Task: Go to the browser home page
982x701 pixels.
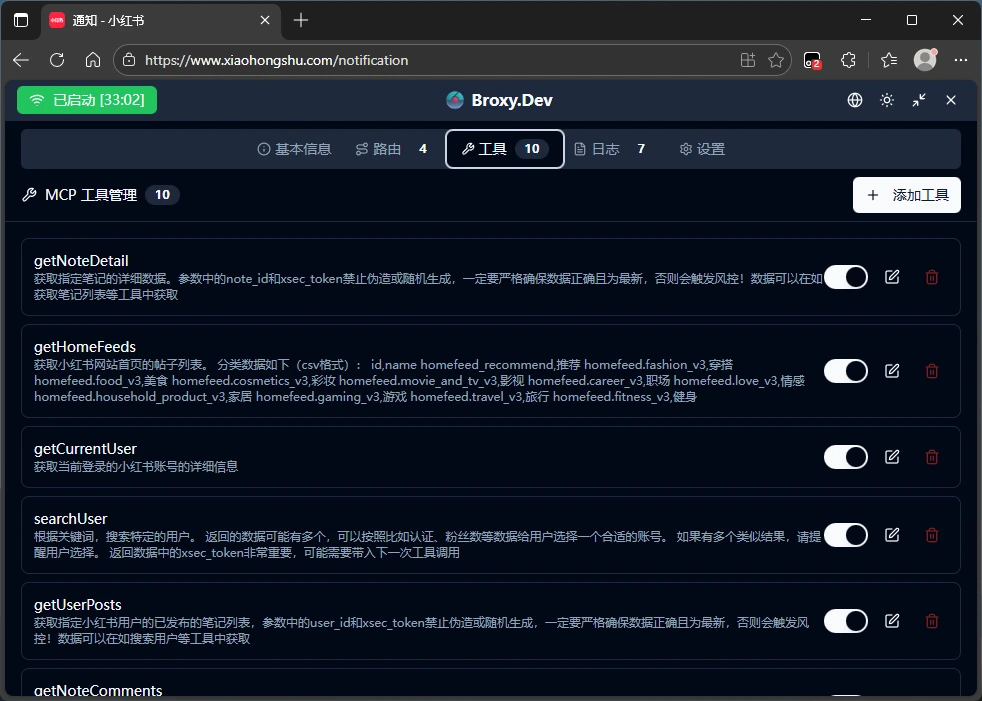Action: (x=93, y=60)
